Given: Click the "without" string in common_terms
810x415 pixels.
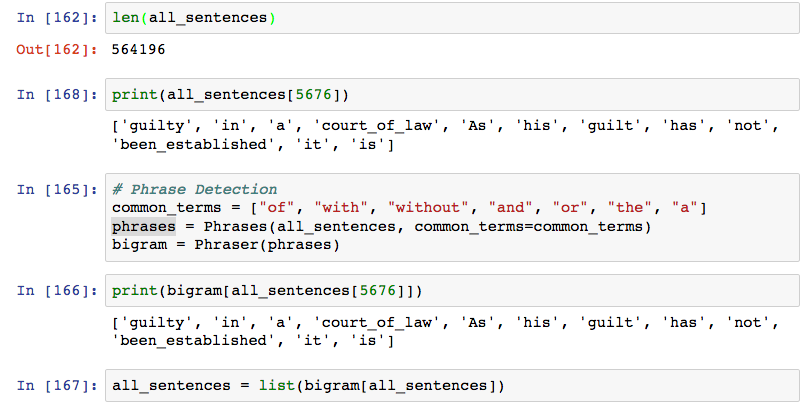Looking at the screenshot, I should coord(428,208).
